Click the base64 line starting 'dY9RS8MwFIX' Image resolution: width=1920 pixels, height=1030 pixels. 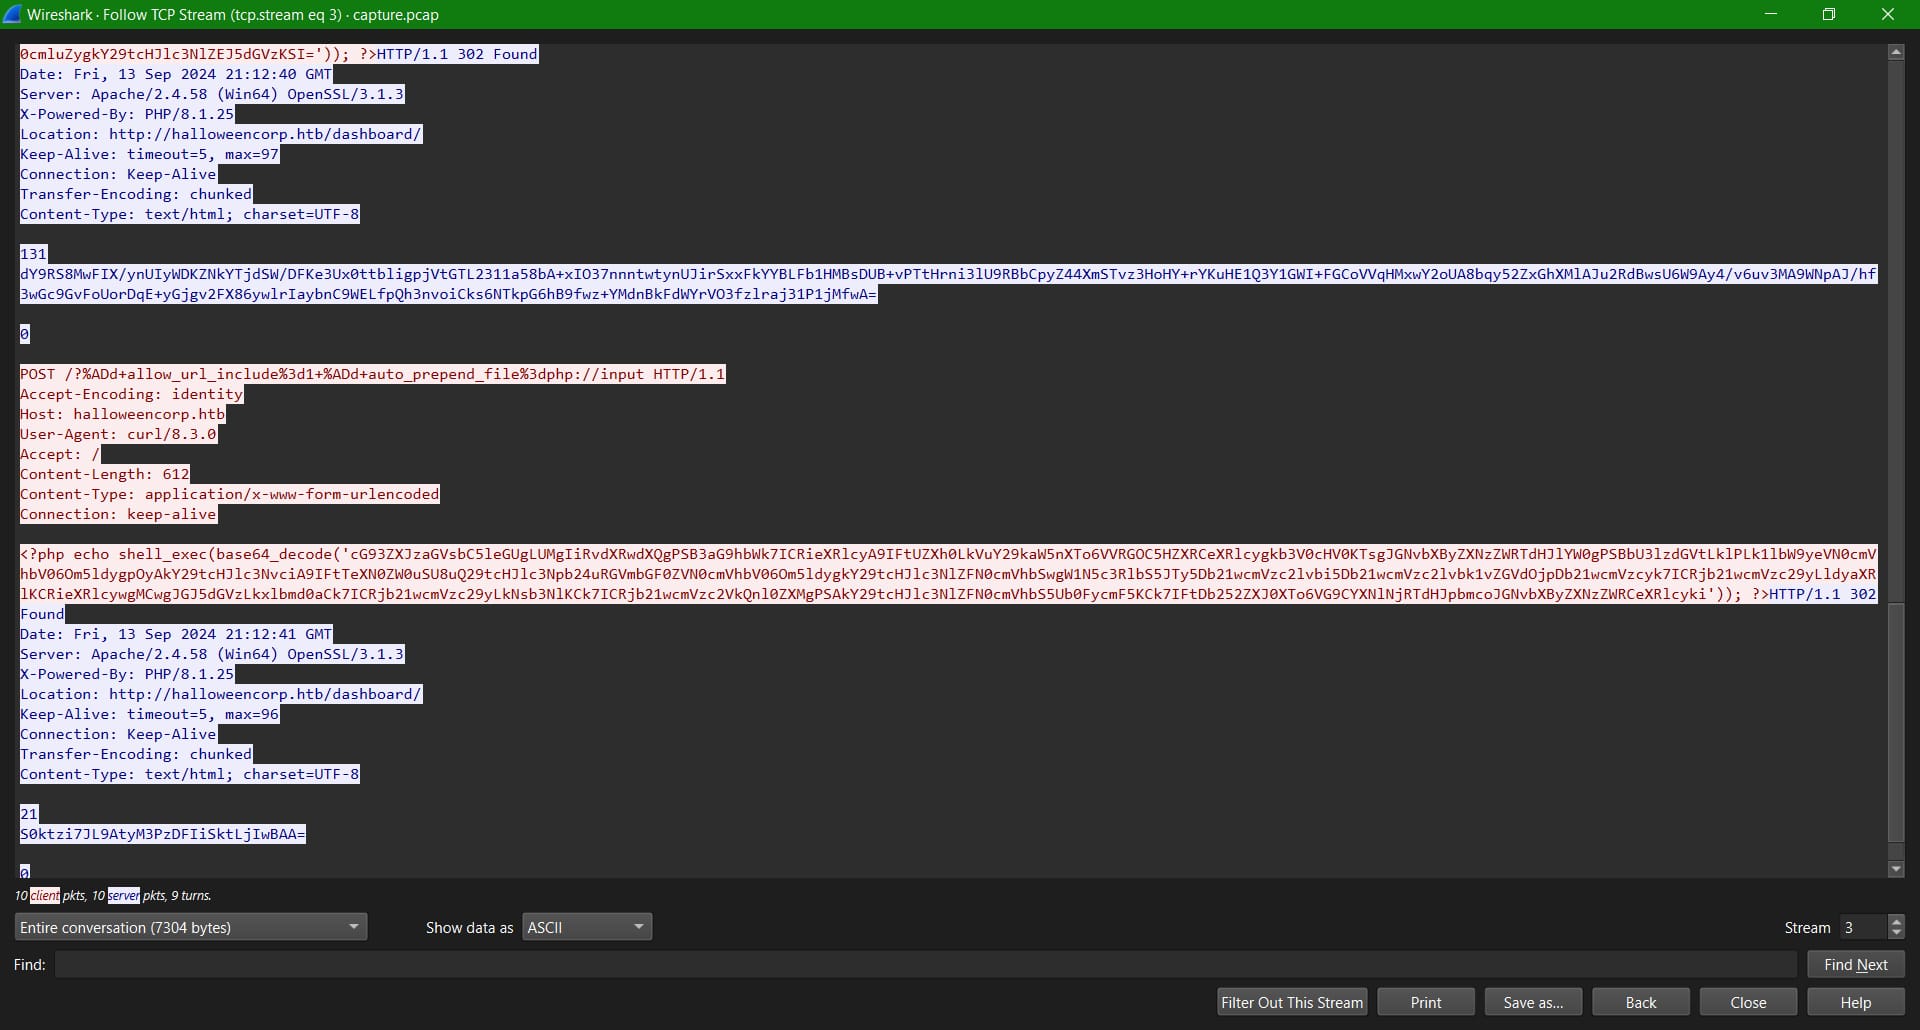click(x=948, y=274)
